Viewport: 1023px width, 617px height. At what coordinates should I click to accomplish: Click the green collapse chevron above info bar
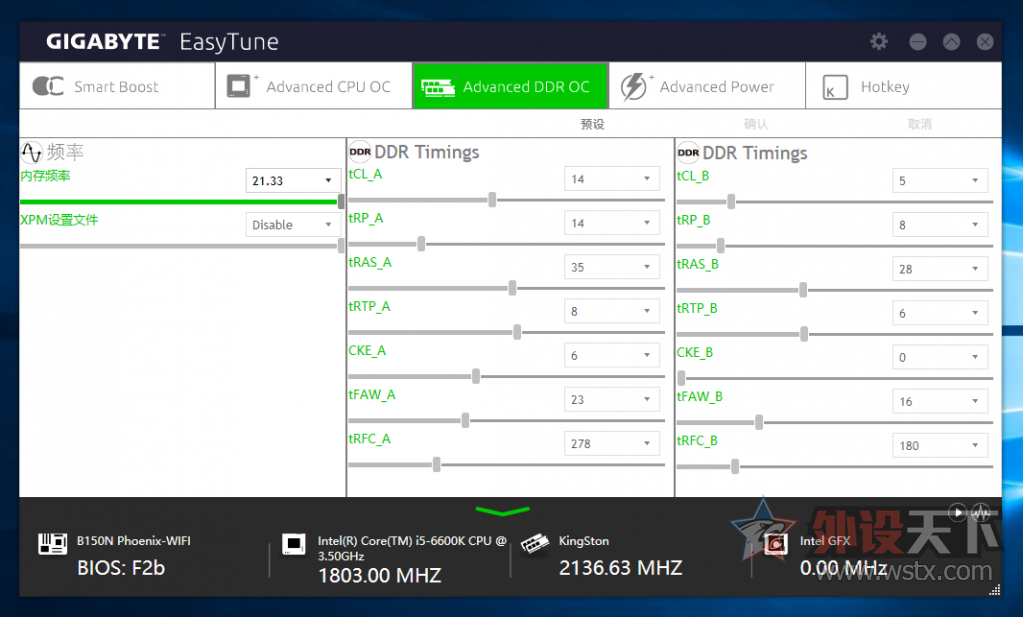[502, 511]
